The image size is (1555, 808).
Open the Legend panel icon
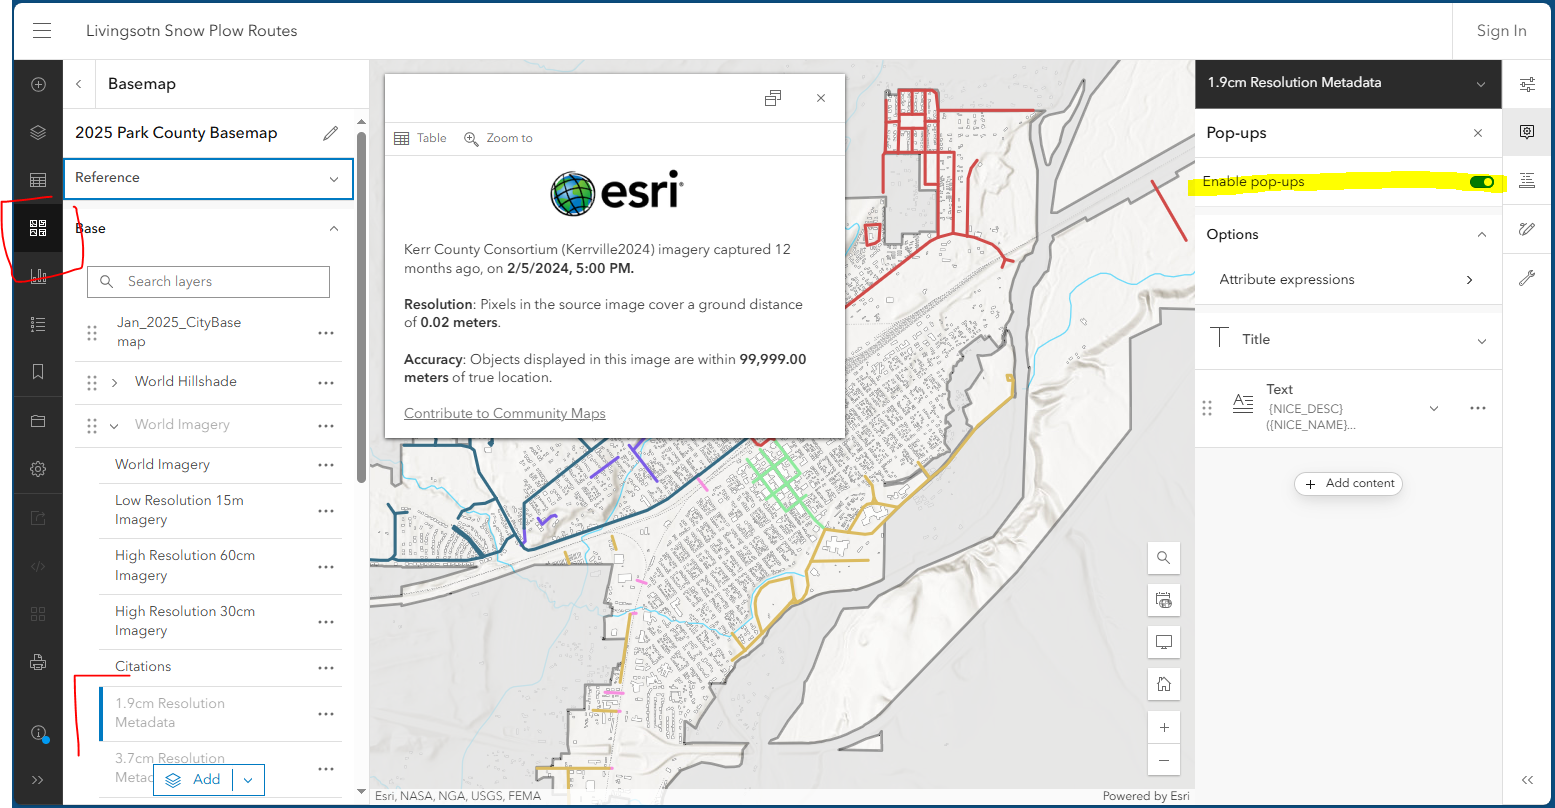(x=37, y=323)
